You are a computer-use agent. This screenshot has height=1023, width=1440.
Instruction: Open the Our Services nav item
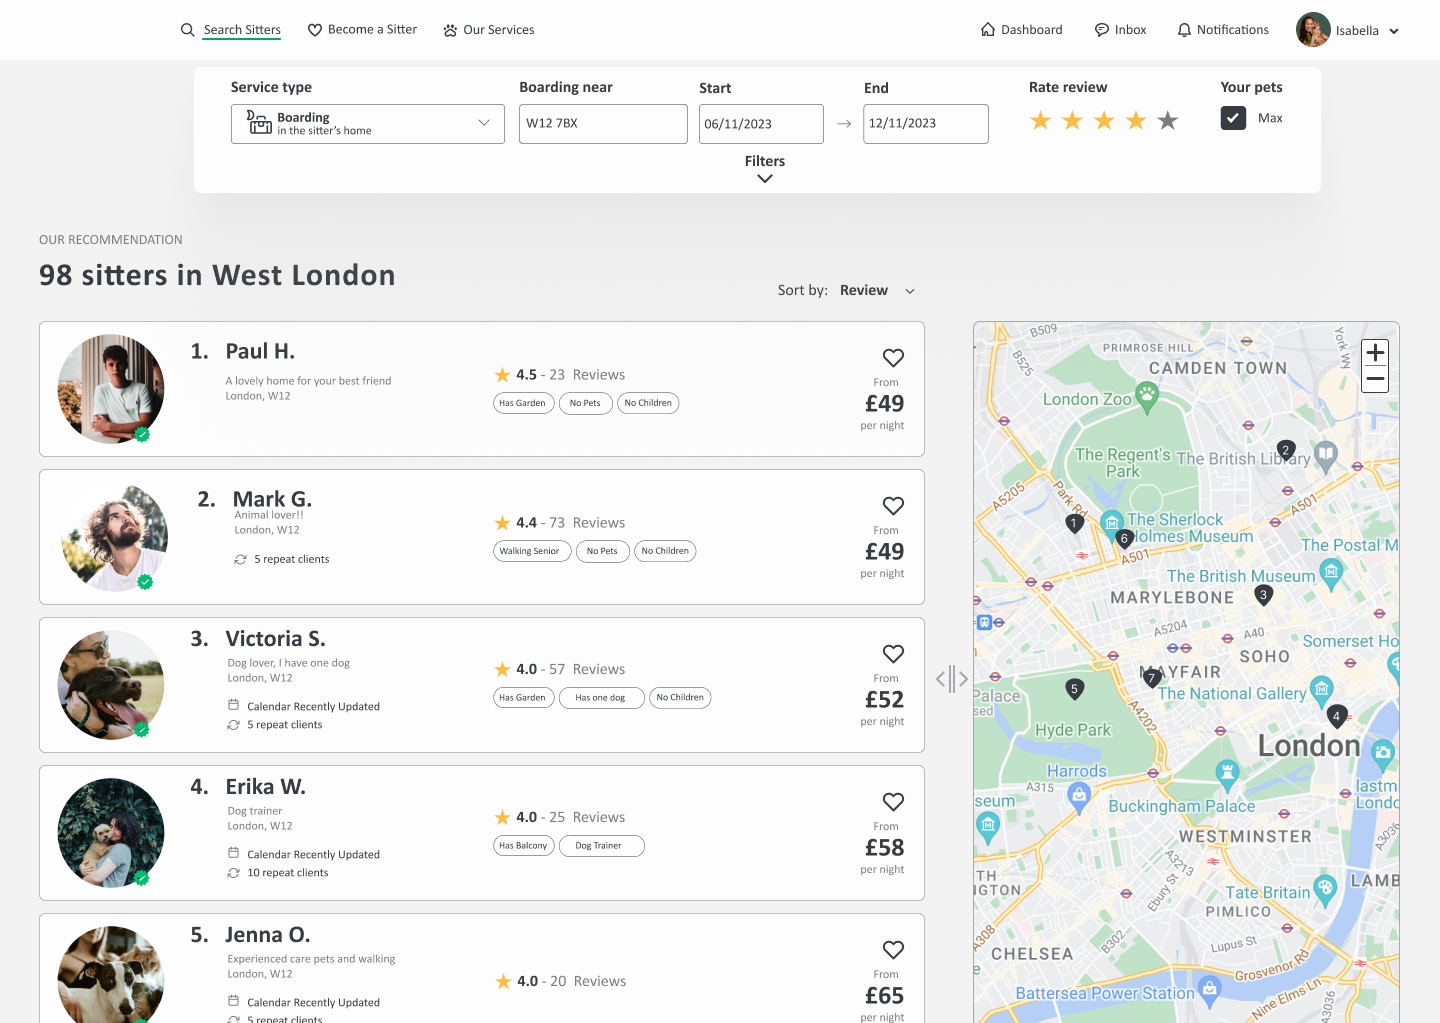(x=499, y=30)
